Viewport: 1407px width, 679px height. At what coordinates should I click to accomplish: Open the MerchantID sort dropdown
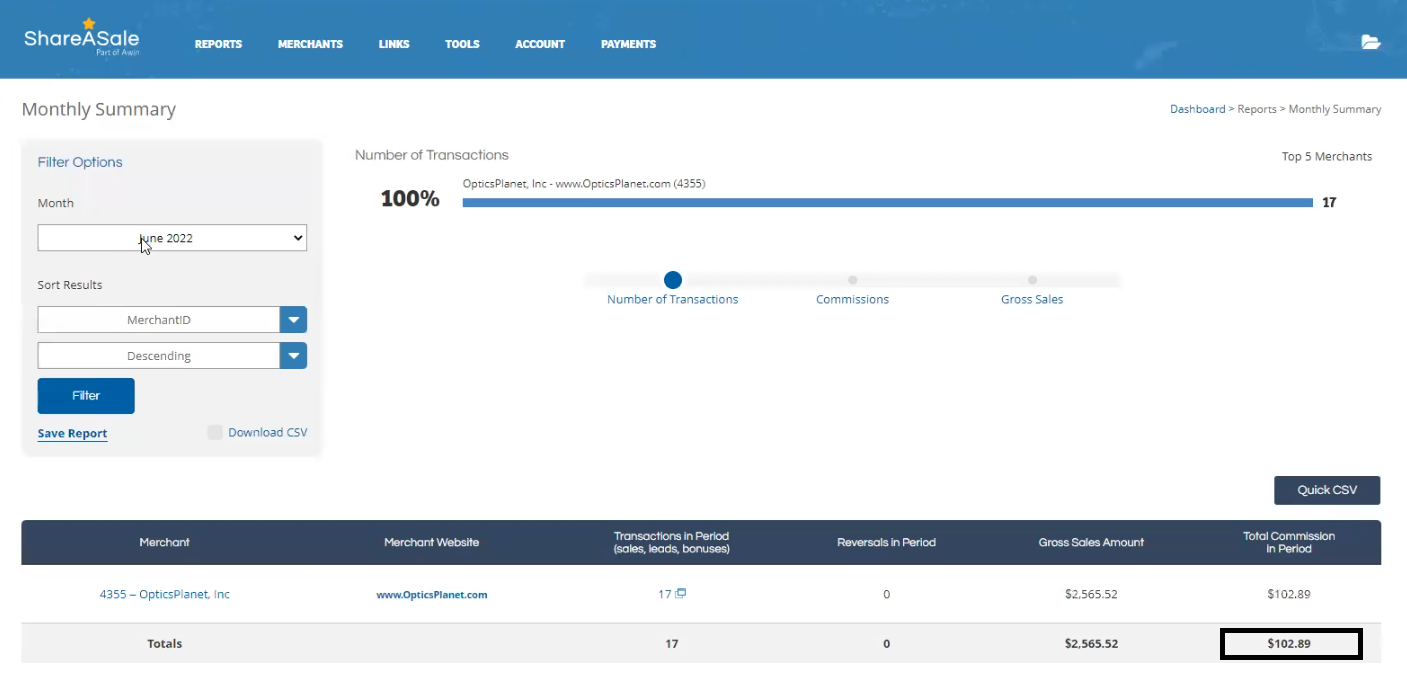[172, 320]
